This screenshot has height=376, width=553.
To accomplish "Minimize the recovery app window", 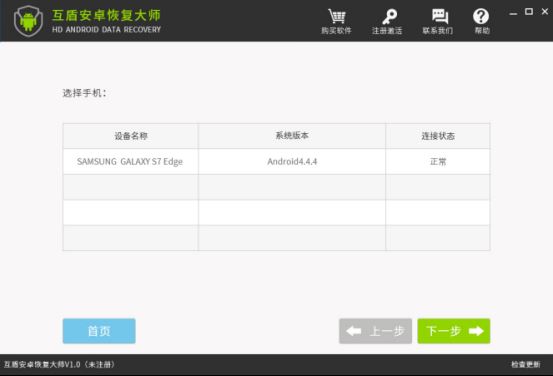I will point(513,13).
